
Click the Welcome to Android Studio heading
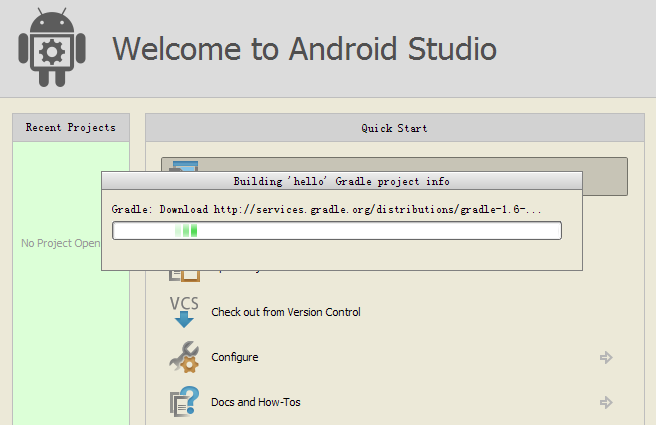305,49
